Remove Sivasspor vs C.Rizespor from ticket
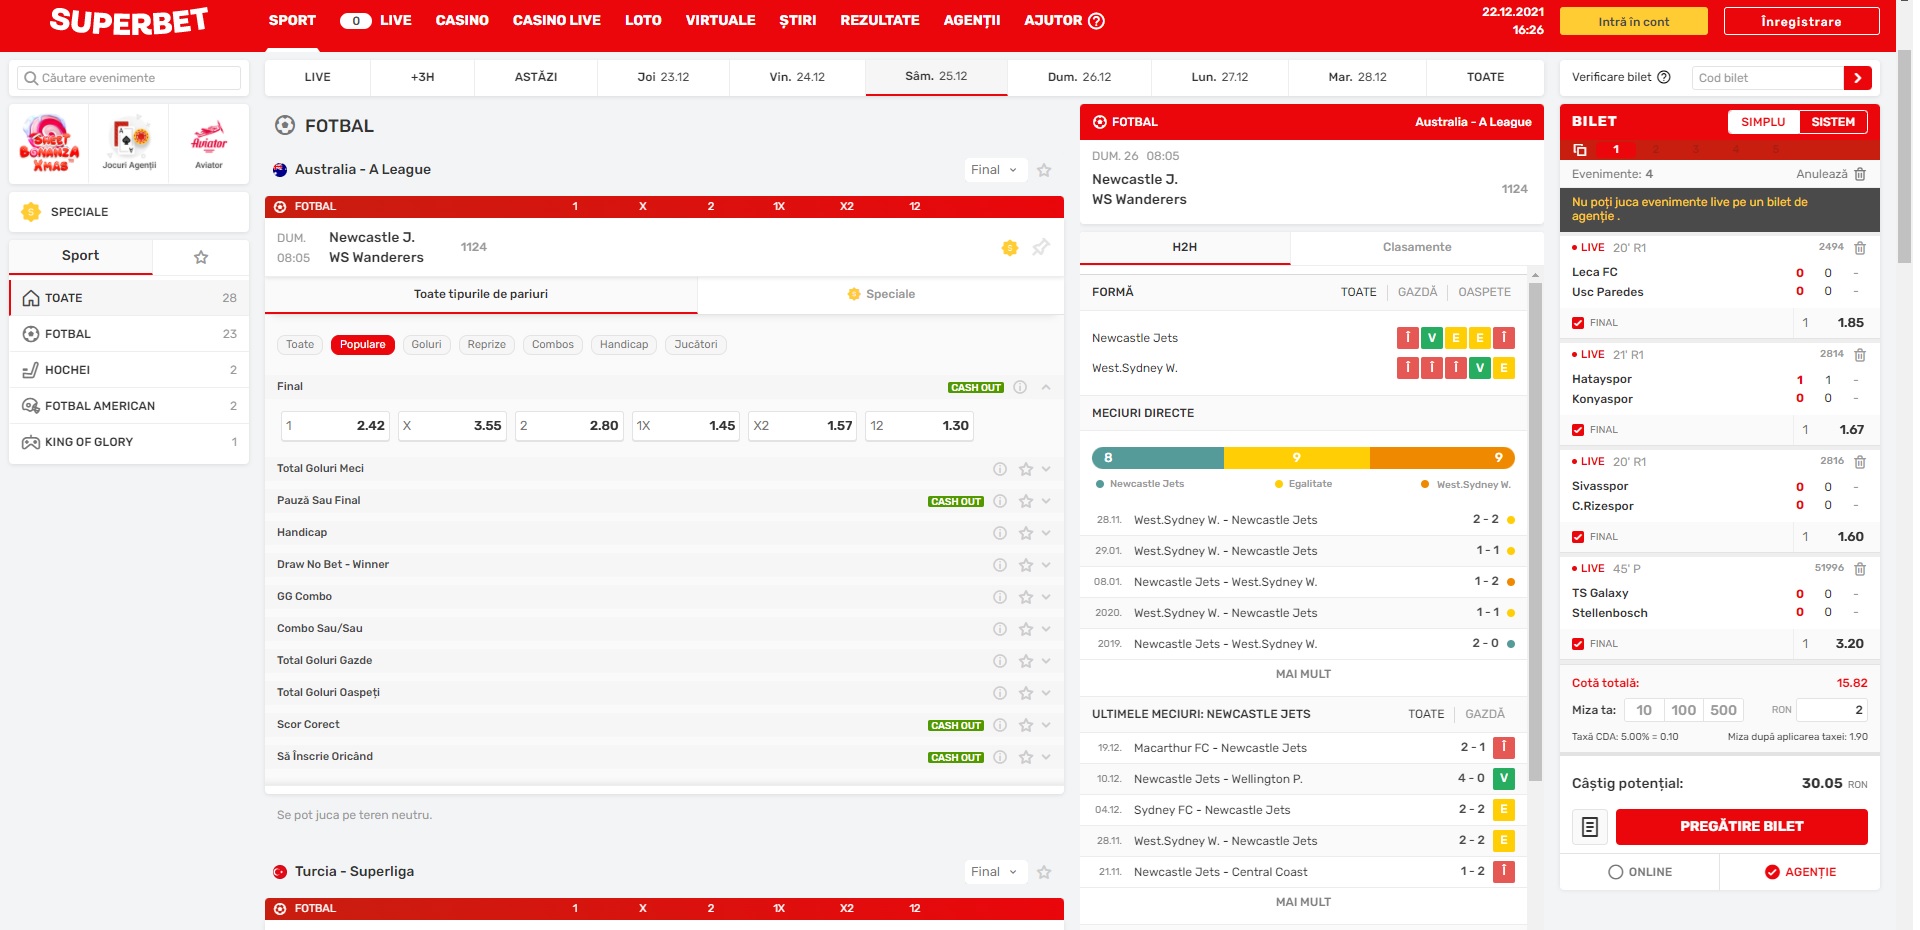This screenshot has width=1920, height=930. point(1860,462)
